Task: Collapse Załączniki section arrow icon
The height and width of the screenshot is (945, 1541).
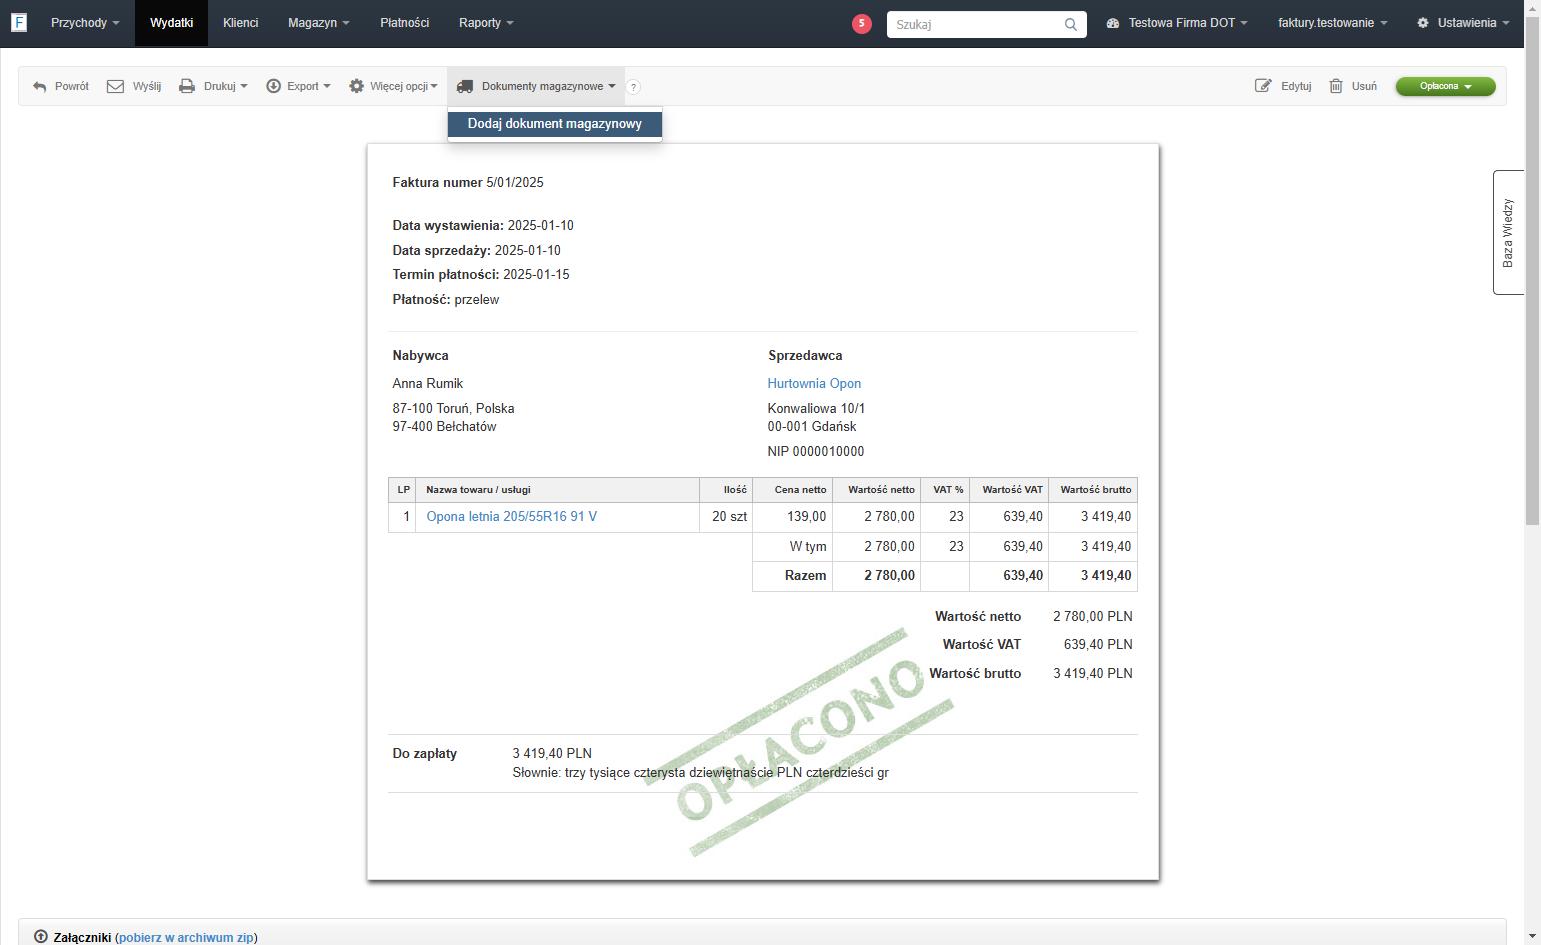Action: pyautogui.click(x=41, y=937)
